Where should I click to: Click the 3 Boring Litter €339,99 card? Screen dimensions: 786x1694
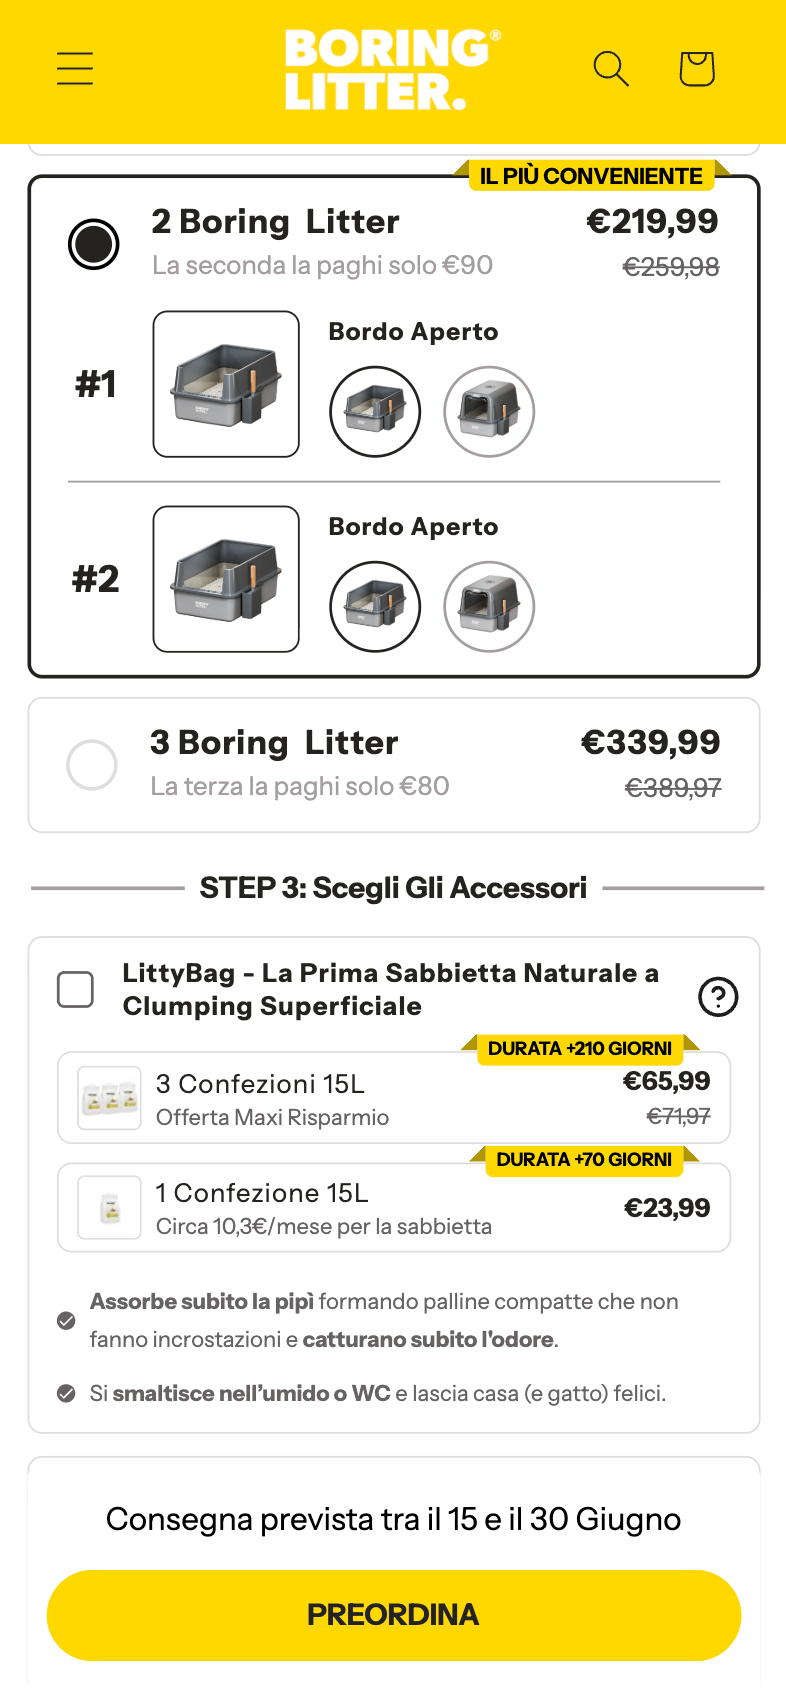point(394,765)
